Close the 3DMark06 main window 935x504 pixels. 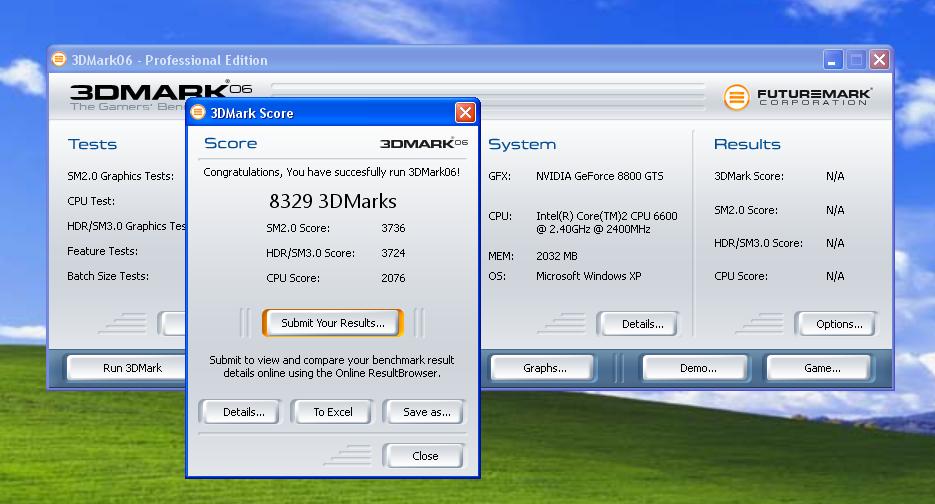(x=880, y=60)
